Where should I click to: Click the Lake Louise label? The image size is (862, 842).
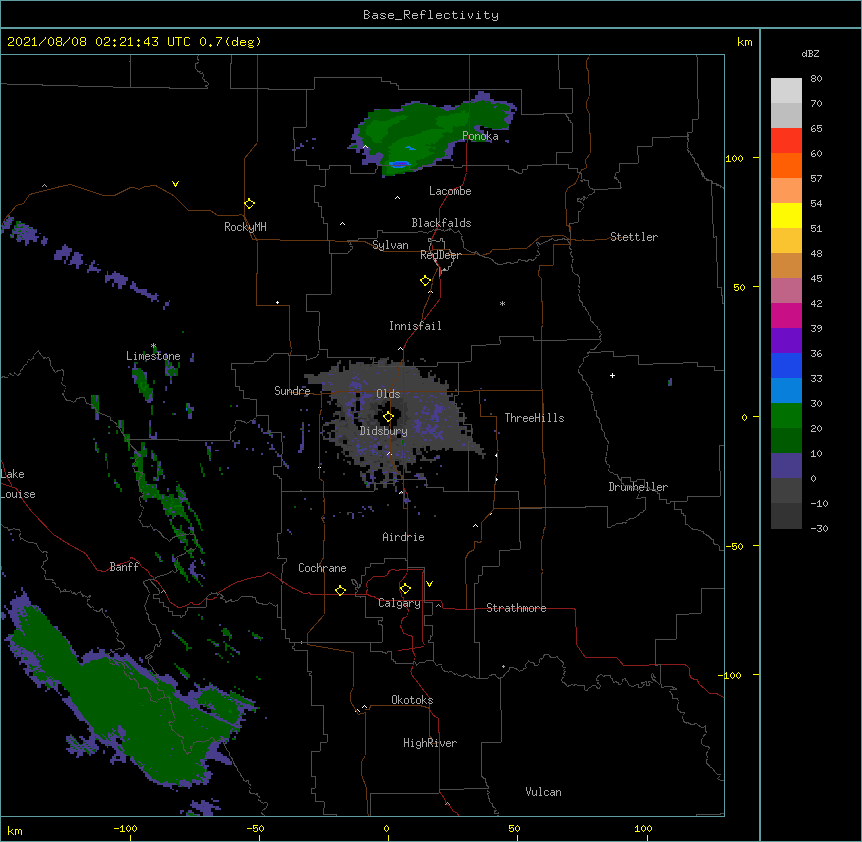[18, 484]
